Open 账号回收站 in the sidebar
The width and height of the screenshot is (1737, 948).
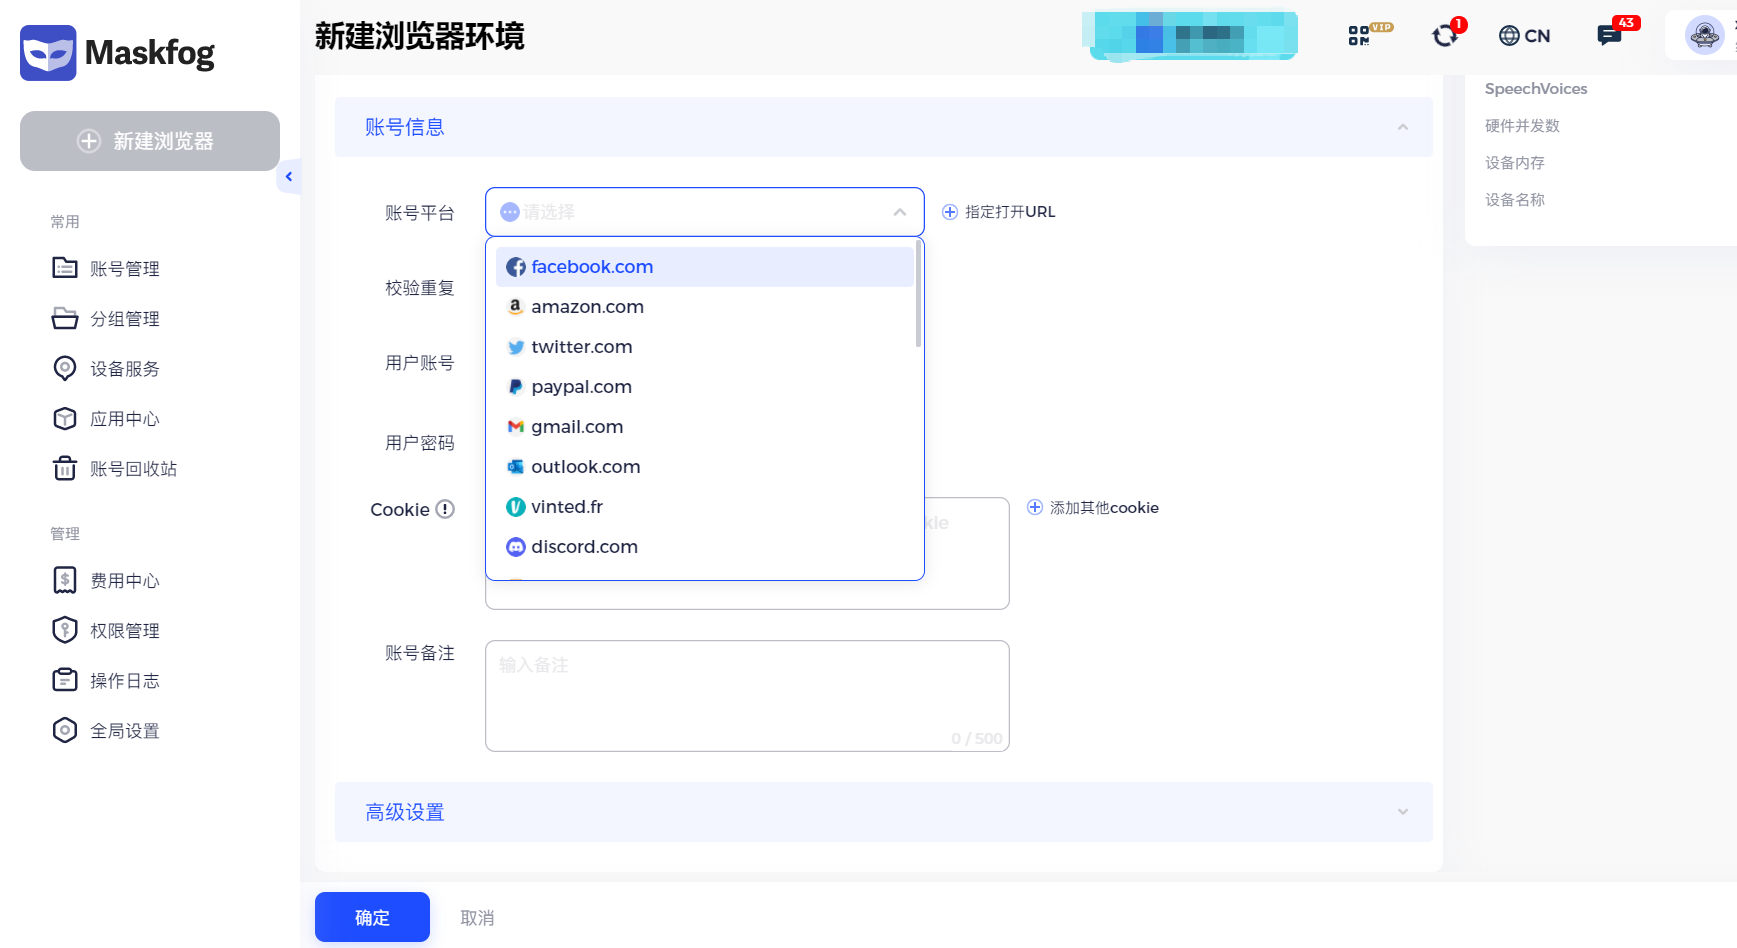[x=134, y=468]
